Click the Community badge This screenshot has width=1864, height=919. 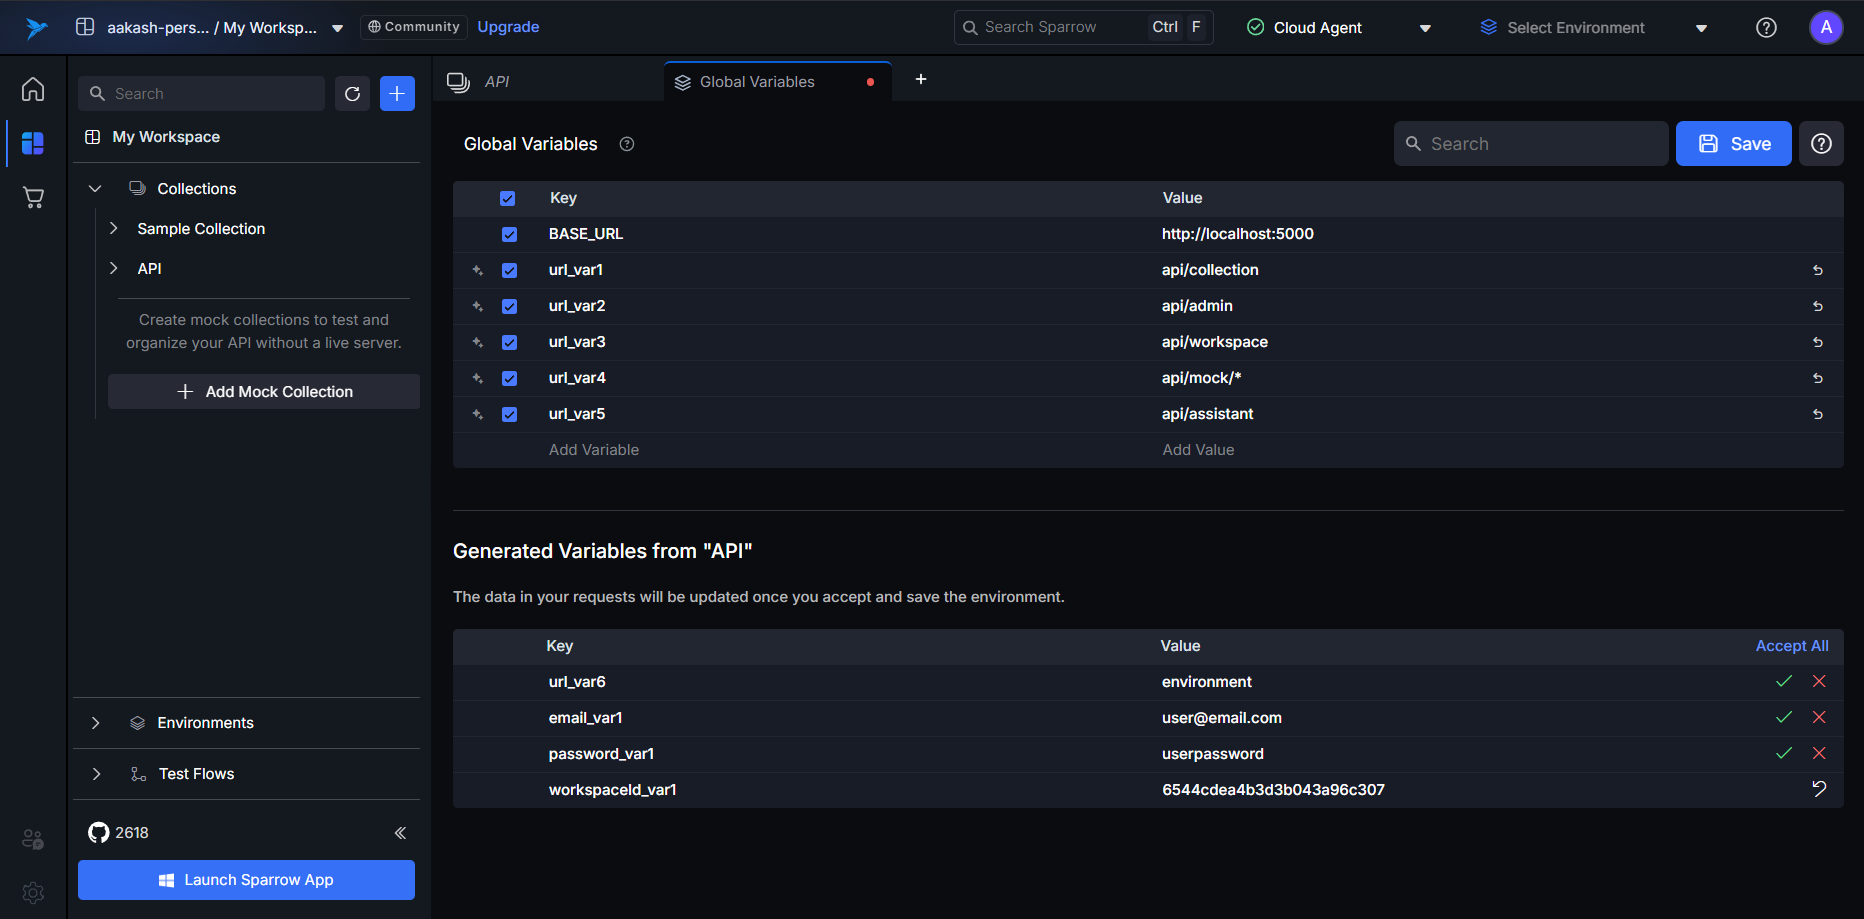(414, 27)
